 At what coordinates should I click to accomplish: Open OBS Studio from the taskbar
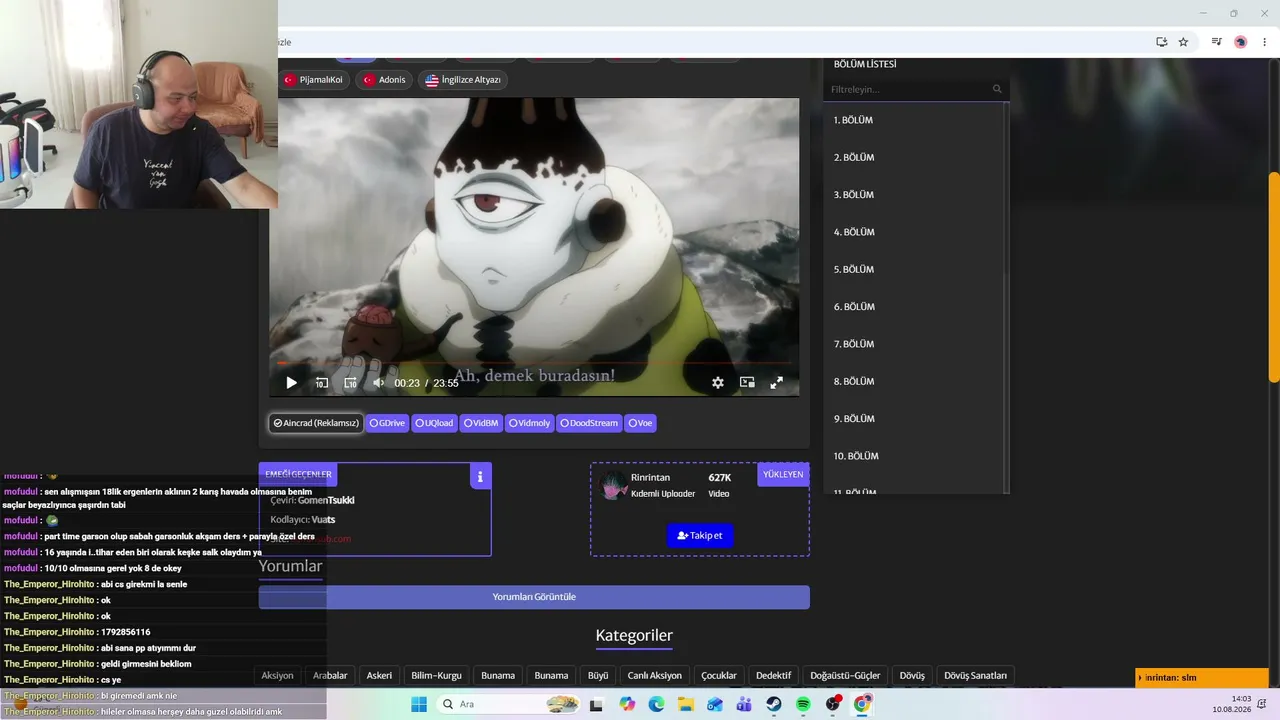(833, 704)
